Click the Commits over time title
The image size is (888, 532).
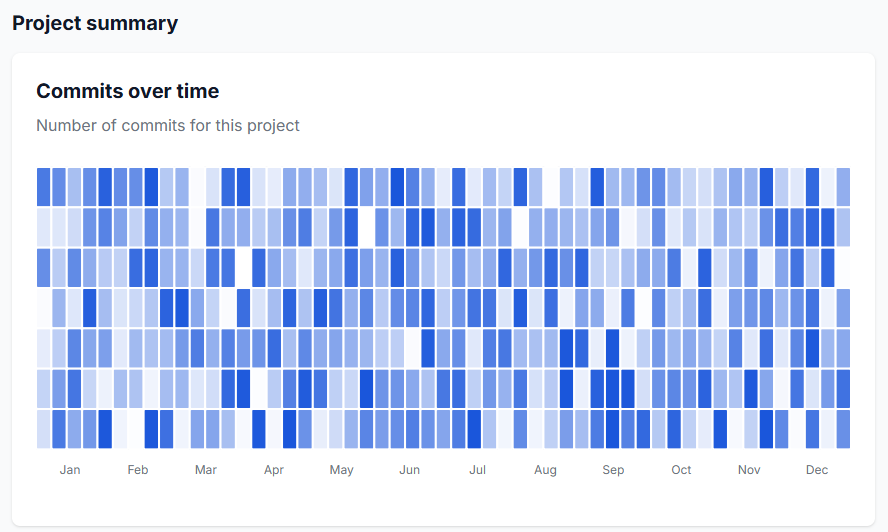click(127, 91)
